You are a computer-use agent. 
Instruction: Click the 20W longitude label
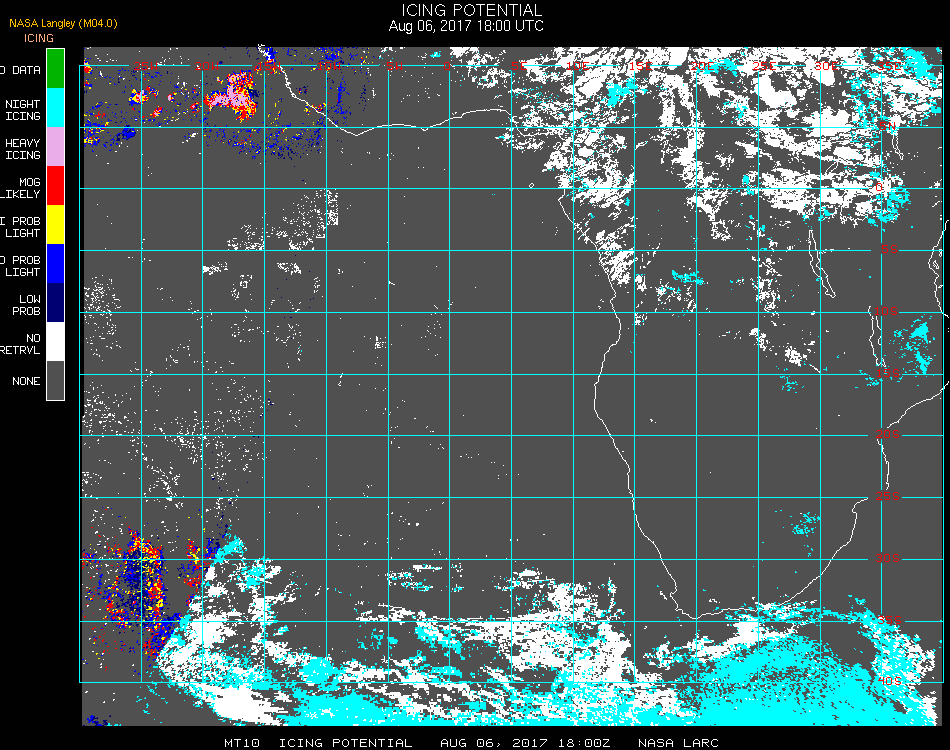pyautogui.click(x=207, y=65)
